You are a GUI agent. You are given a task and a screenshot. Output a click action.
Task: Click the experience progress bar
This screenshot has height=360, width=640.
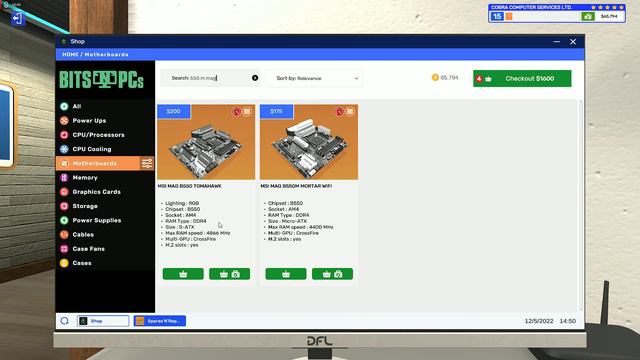click(x=542, y=16)
